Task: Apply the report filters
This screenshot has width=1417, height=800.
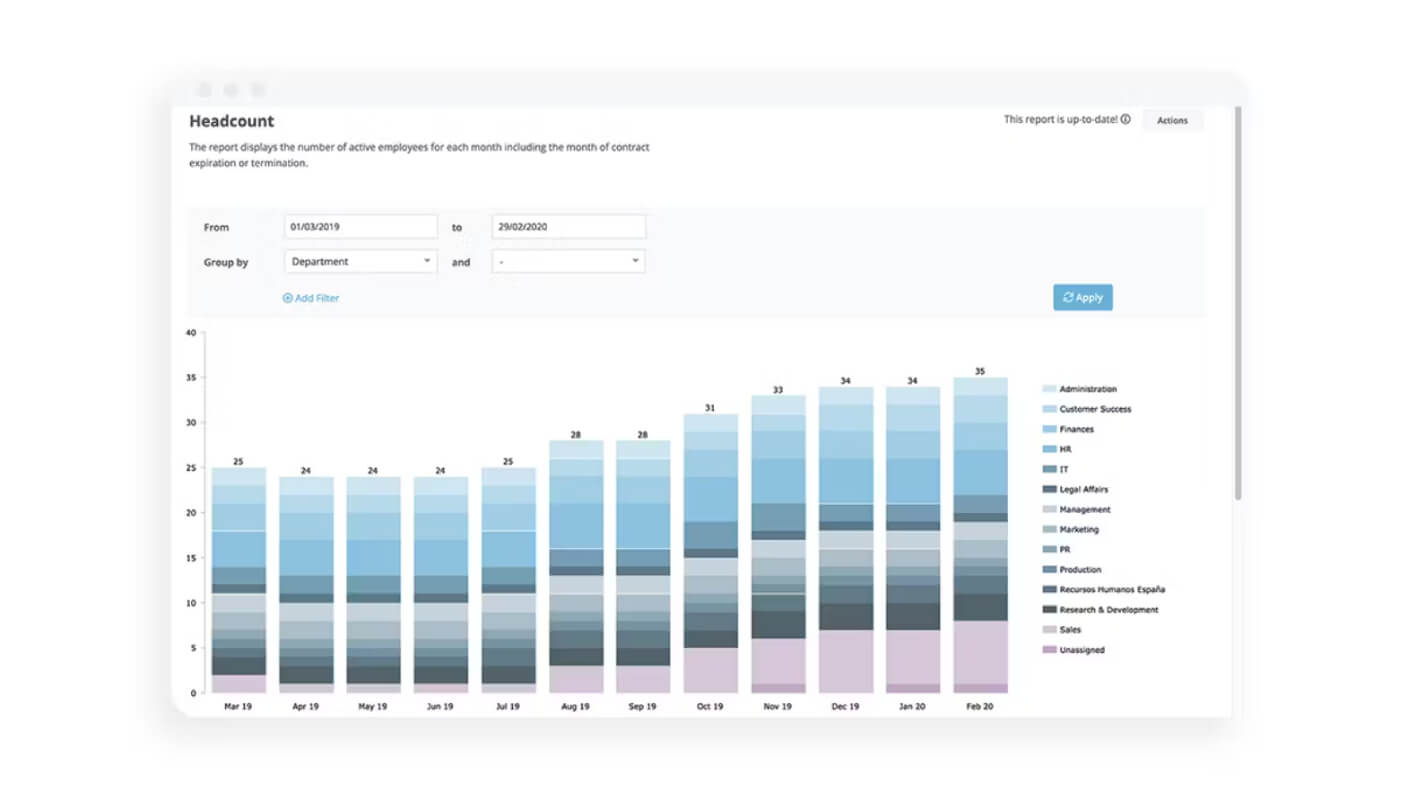Action: coord(1082,297)
